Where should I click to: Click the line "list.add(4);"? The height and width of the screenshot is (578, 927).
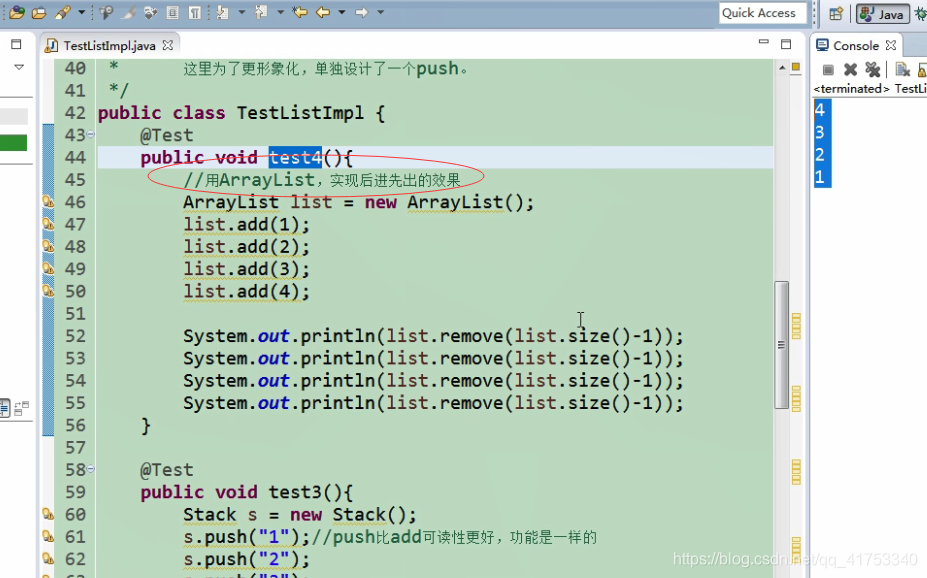[246, 291]
